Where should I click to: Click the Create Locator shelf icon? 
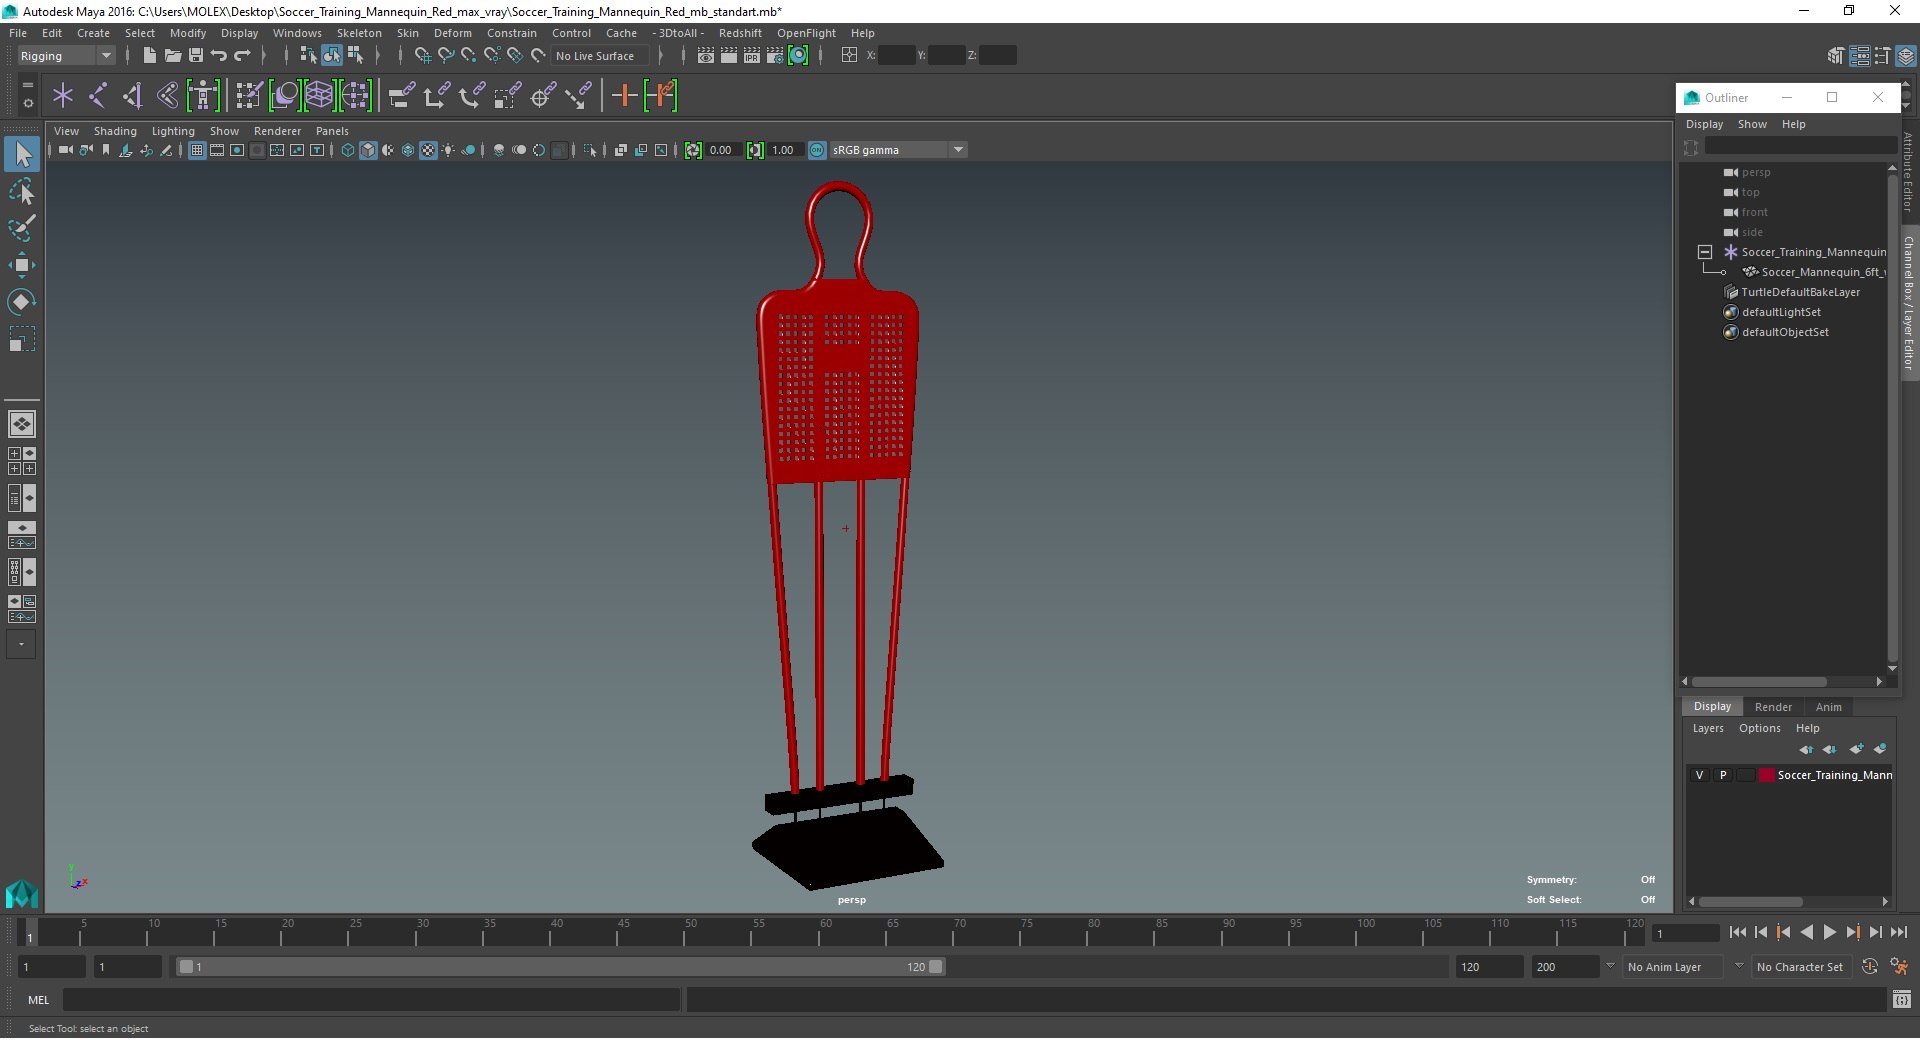(63, 96)
